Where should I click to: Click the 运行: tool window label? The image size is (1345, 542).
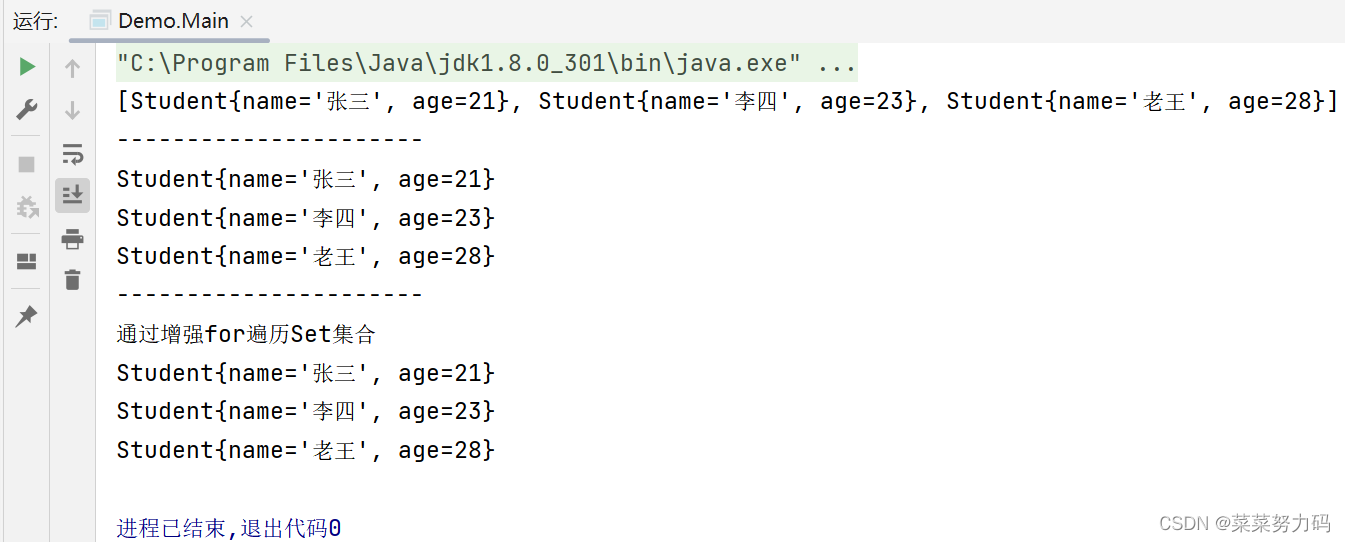35,21
